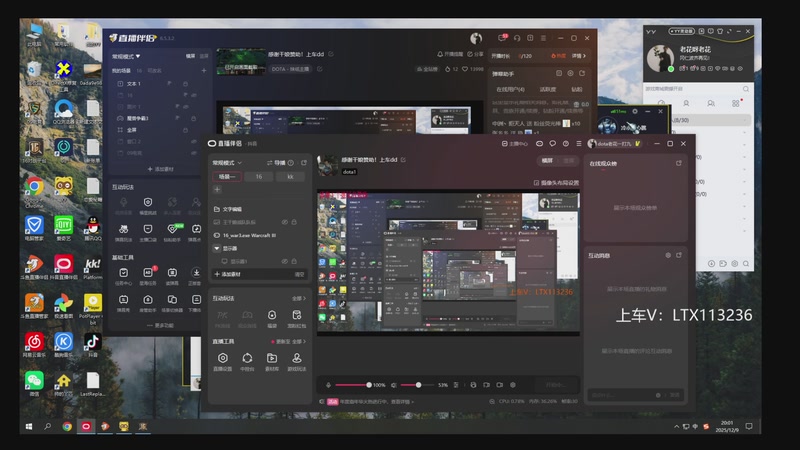Click the front window live preview canvas
Image resolution: width=800 pixels, height=450 pixels.
(x=448, y=262)
